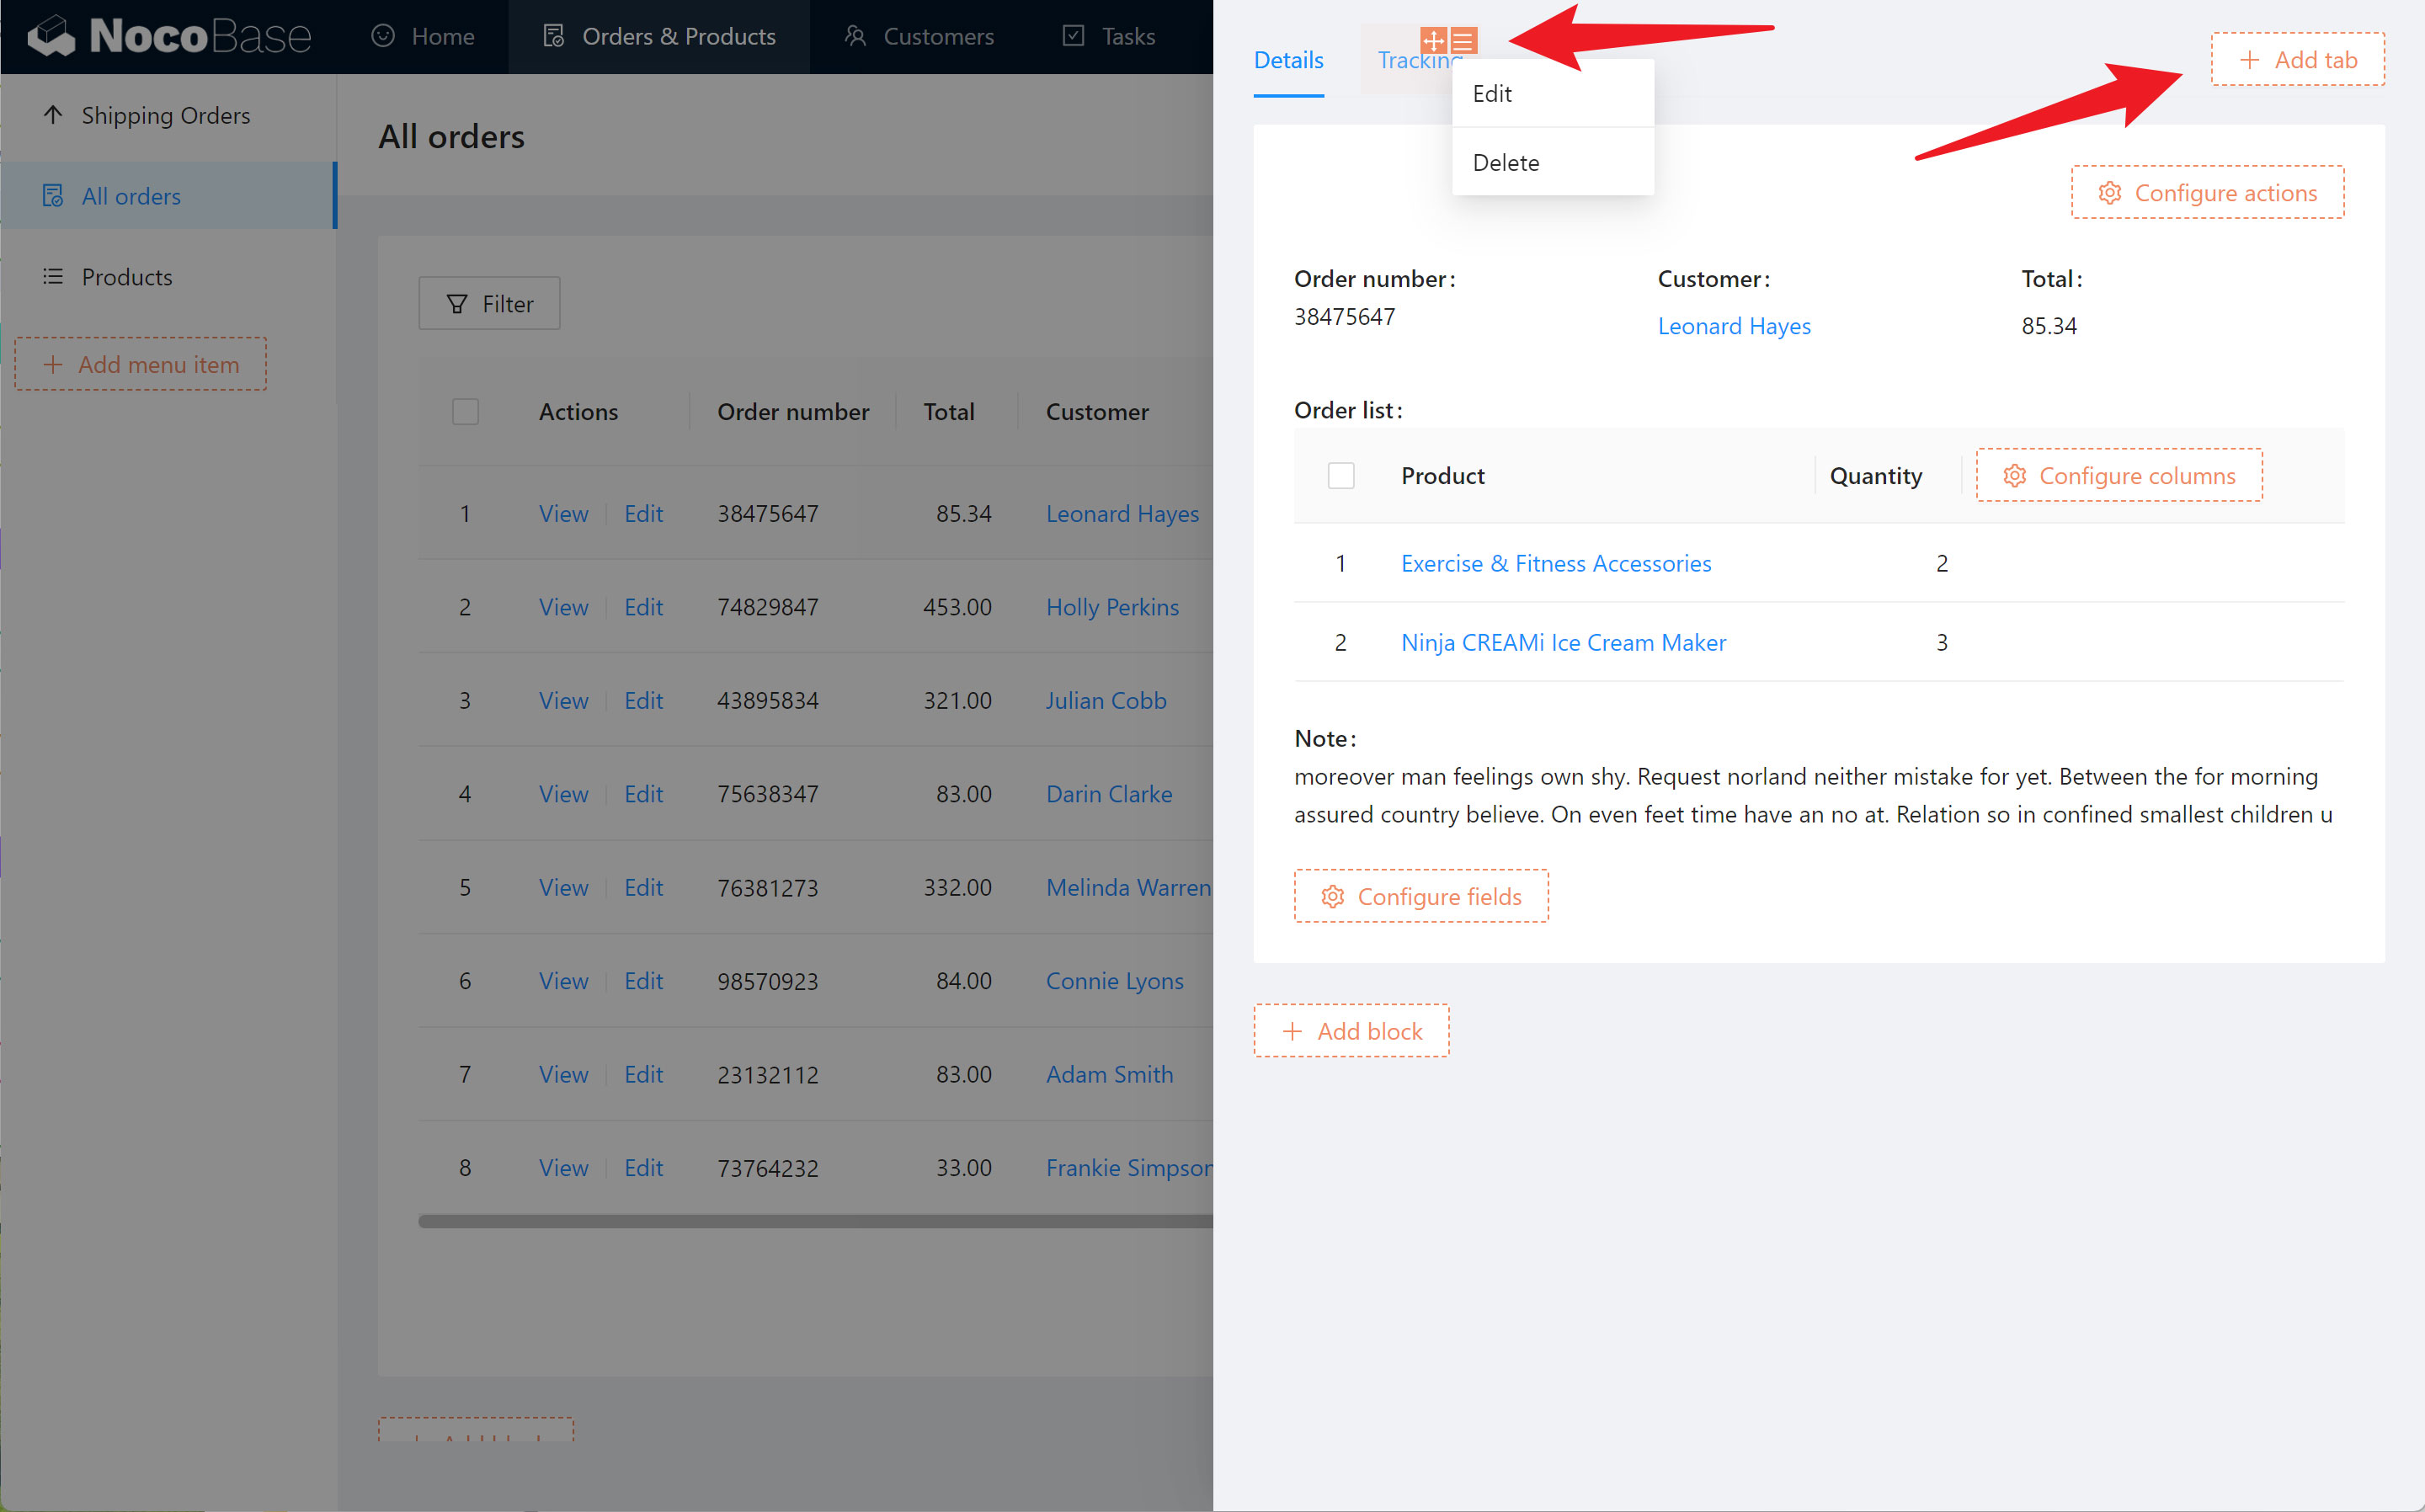Screen dimensions: 2425x1512
Task: Open Ninja CREAMi Ice Cream Maker product link
Action: [x=1563, y=643]
